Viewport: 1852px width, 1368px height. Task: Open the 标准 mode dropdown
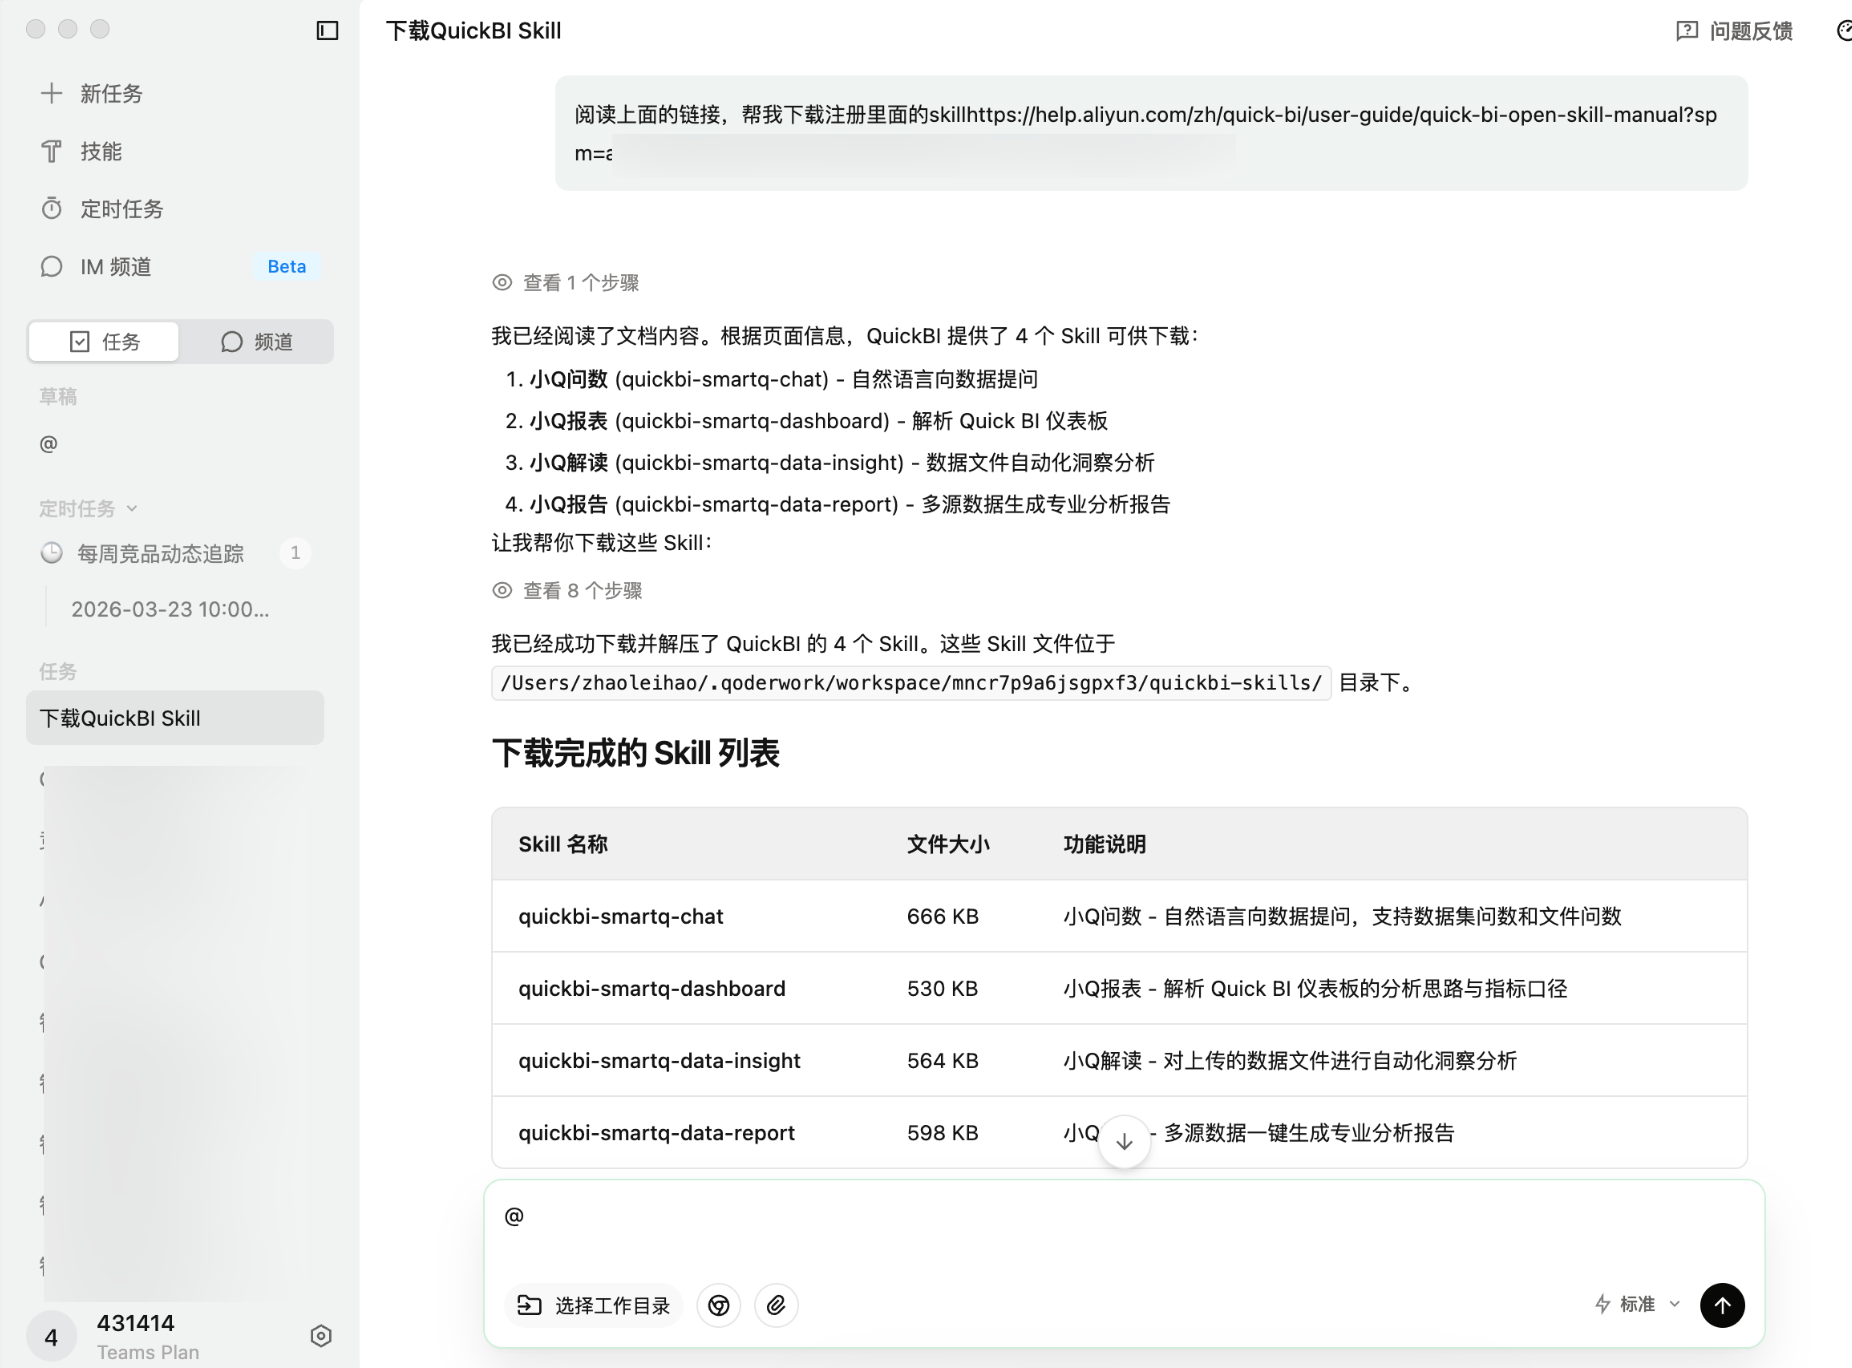click(1637, 1304)
